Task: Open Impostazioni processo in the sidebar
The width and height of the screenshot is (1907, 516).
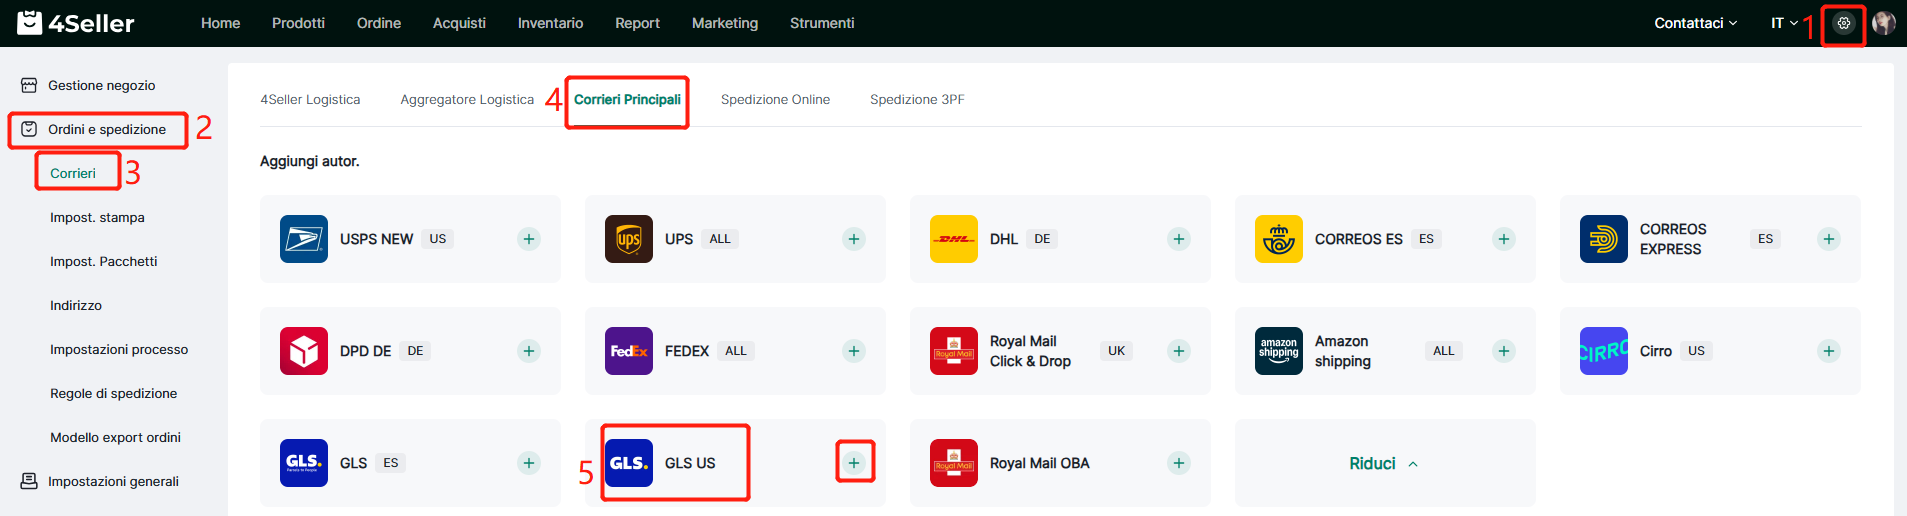Action: pyautogui.click(x=119, y=349)
